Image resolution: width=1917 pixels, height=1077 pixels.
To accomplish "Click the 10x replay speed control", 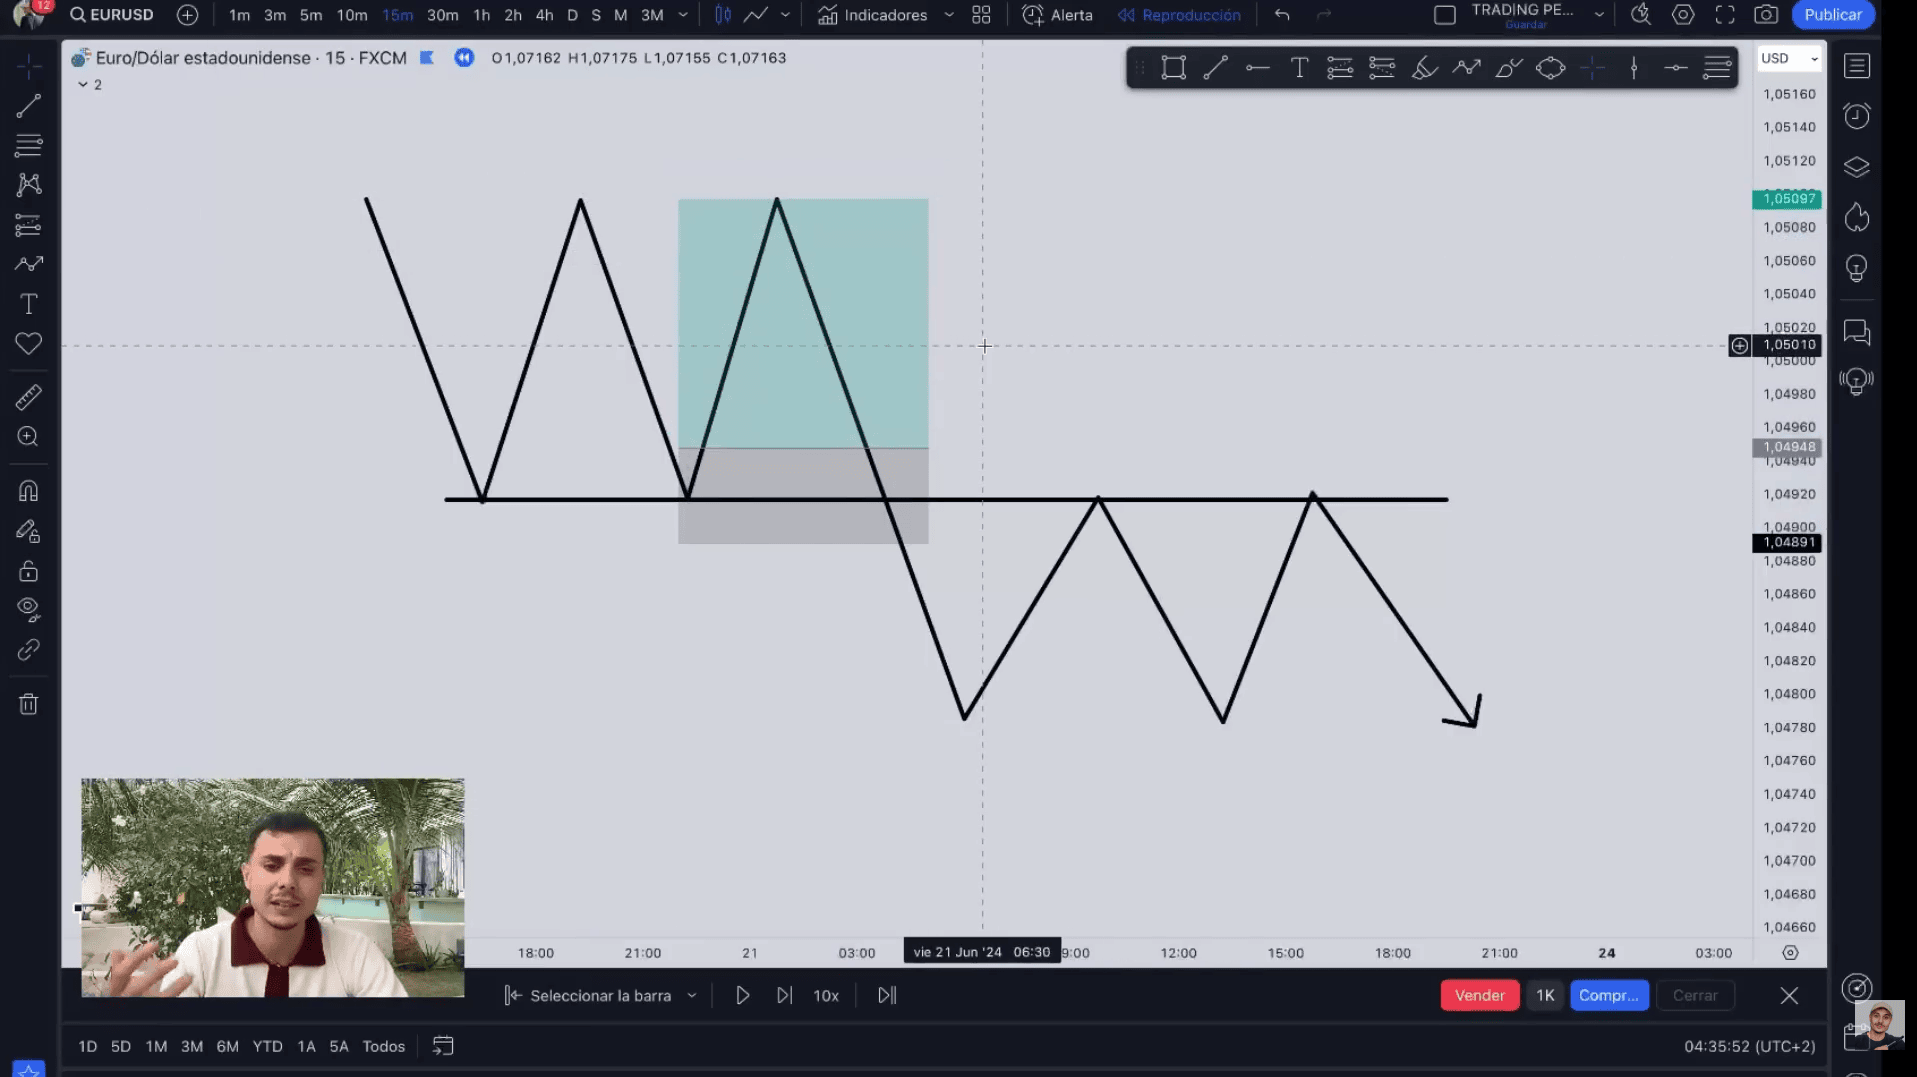I will point(826,996).
